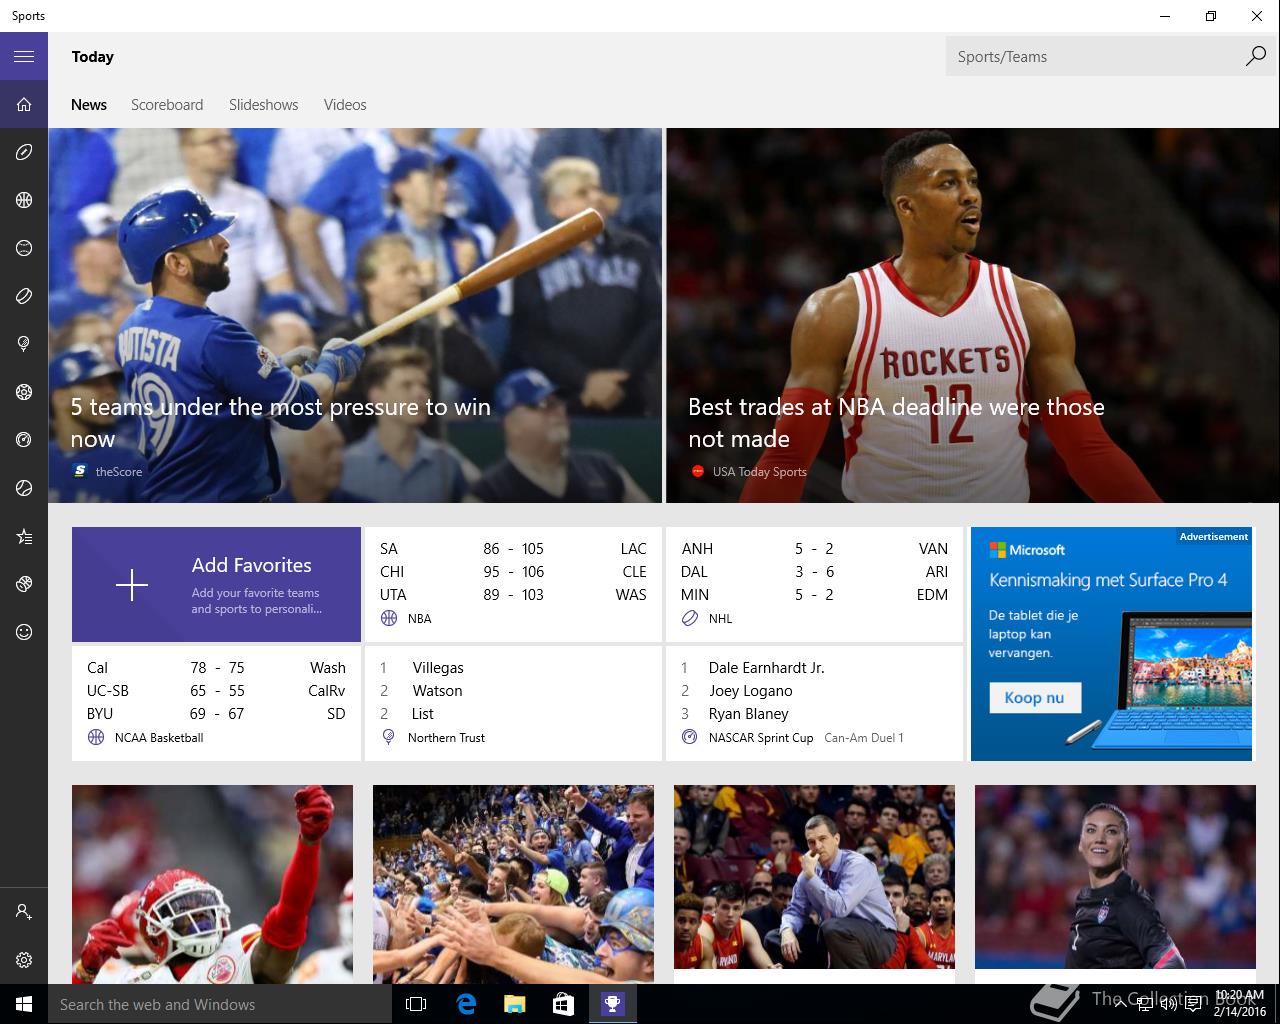The height and width of the screenshot is (1024, 1280).
Task: Click the ANH 5 - 2 VAN score
Action: 814,548
